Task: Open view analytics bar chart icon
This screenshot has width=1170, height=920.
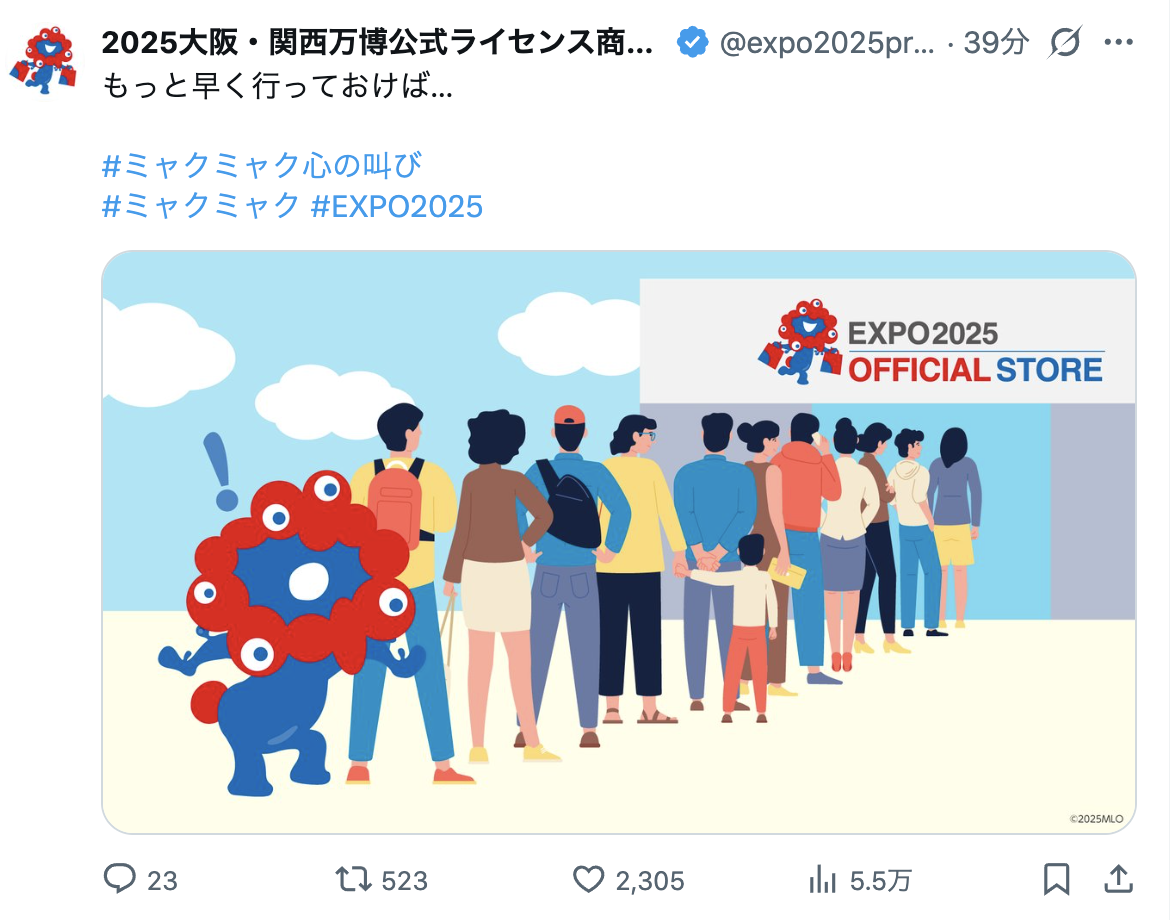Action: click(822, 879)
